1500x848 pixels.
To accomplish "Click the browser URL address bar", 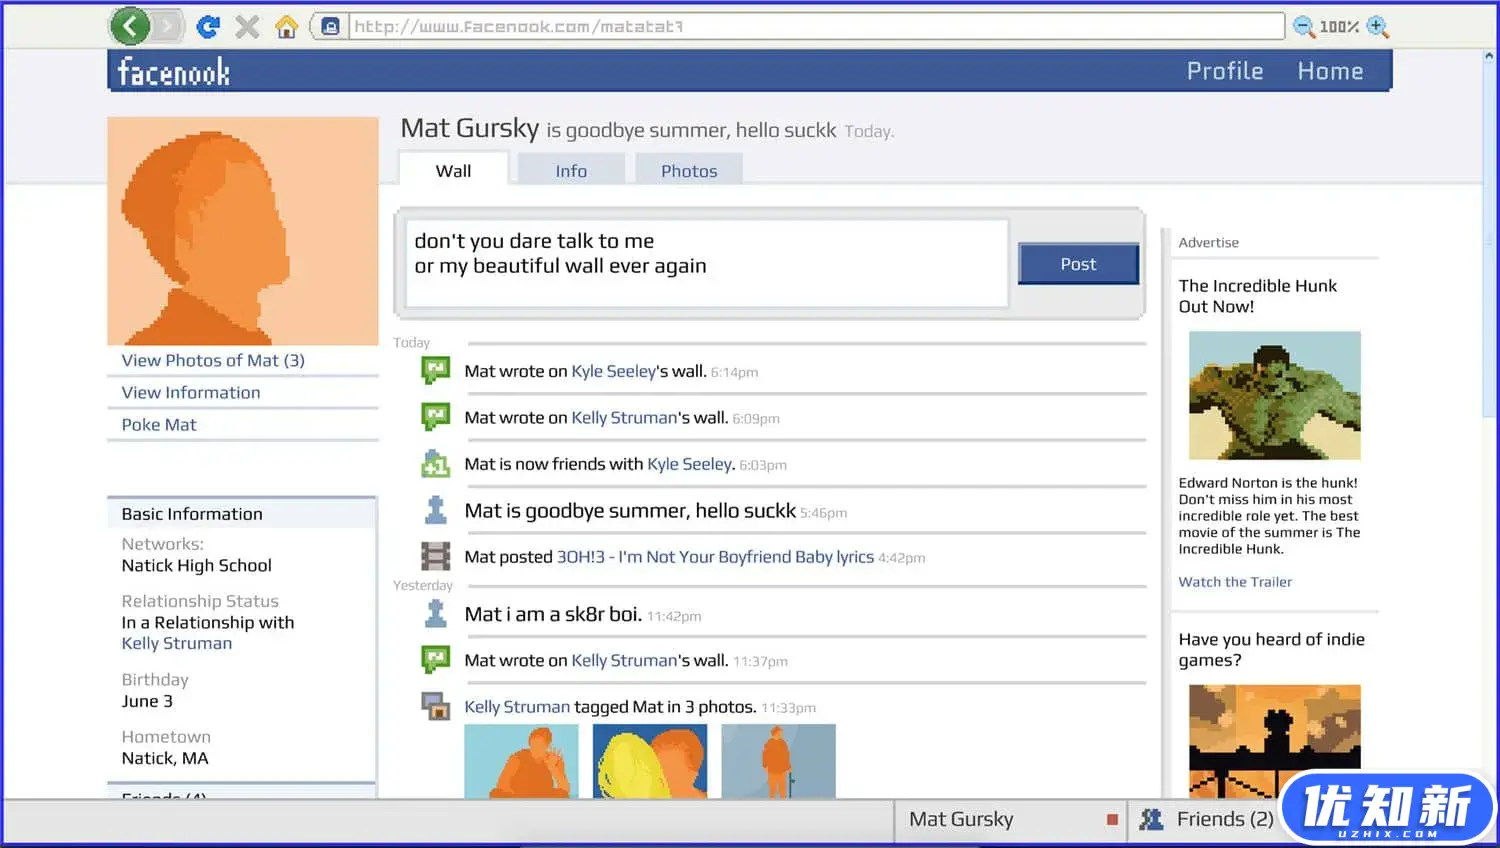I will click(x=815, y=27).
